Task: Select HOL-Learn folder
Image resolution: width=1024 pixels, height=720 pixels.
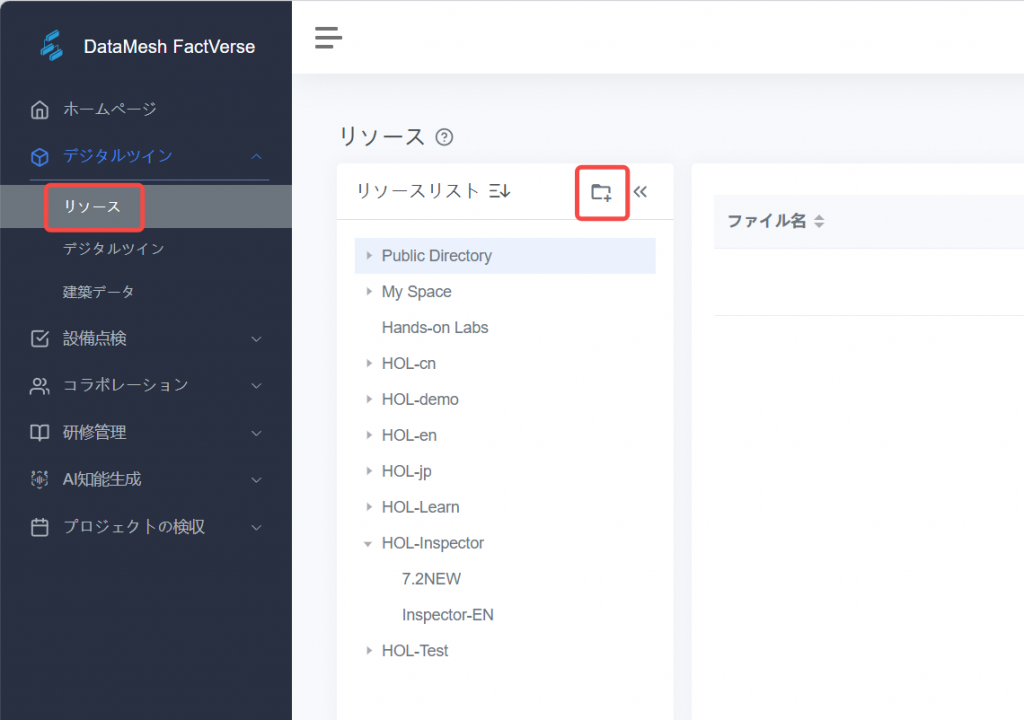Action: 421,507
